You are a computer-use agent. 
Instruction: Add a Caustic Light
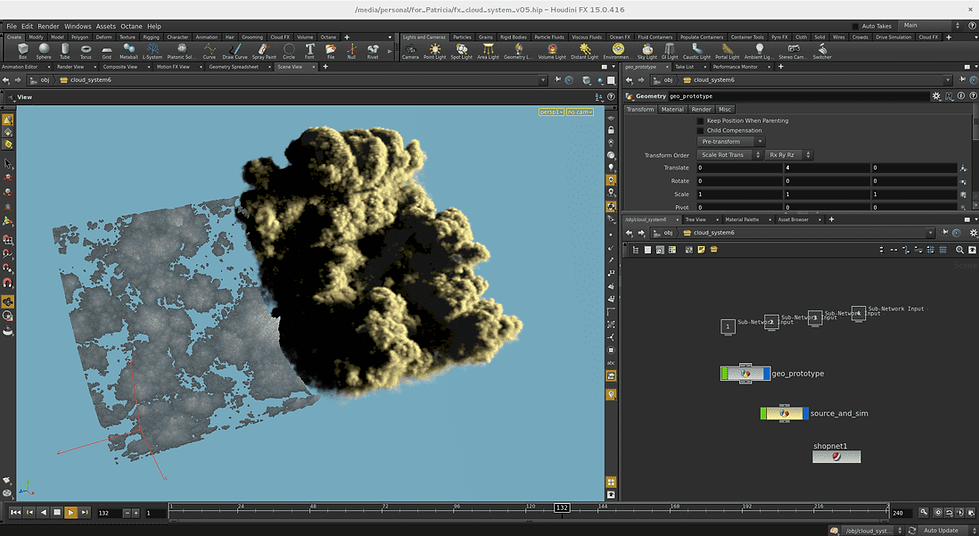coord(697,51)
